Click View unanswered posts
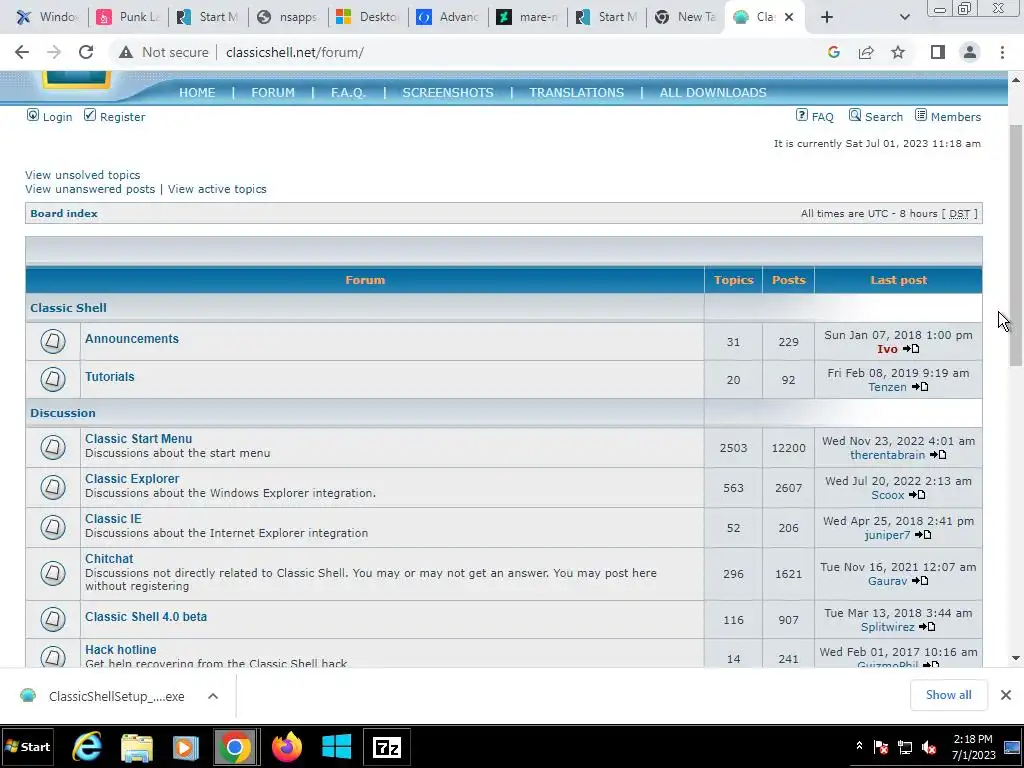The width and height of the screenshot is (1024, 768). [90, 189]
